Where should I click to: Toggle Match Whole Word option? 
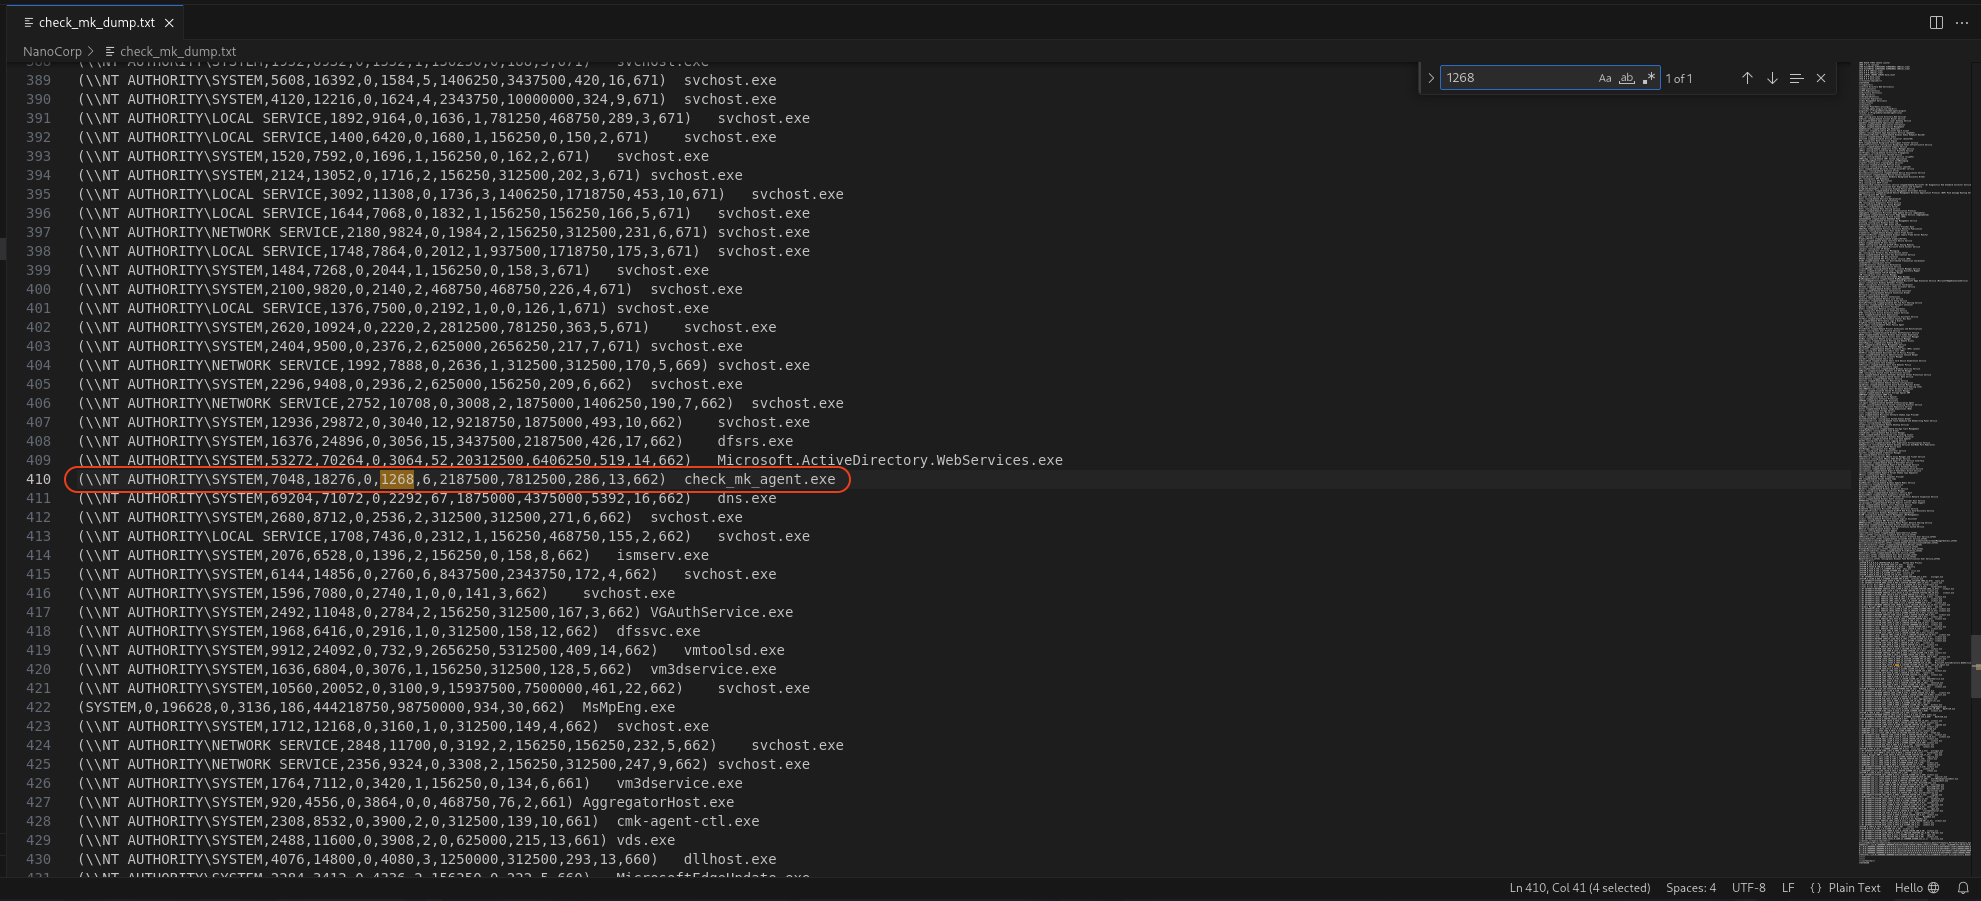1627,78
